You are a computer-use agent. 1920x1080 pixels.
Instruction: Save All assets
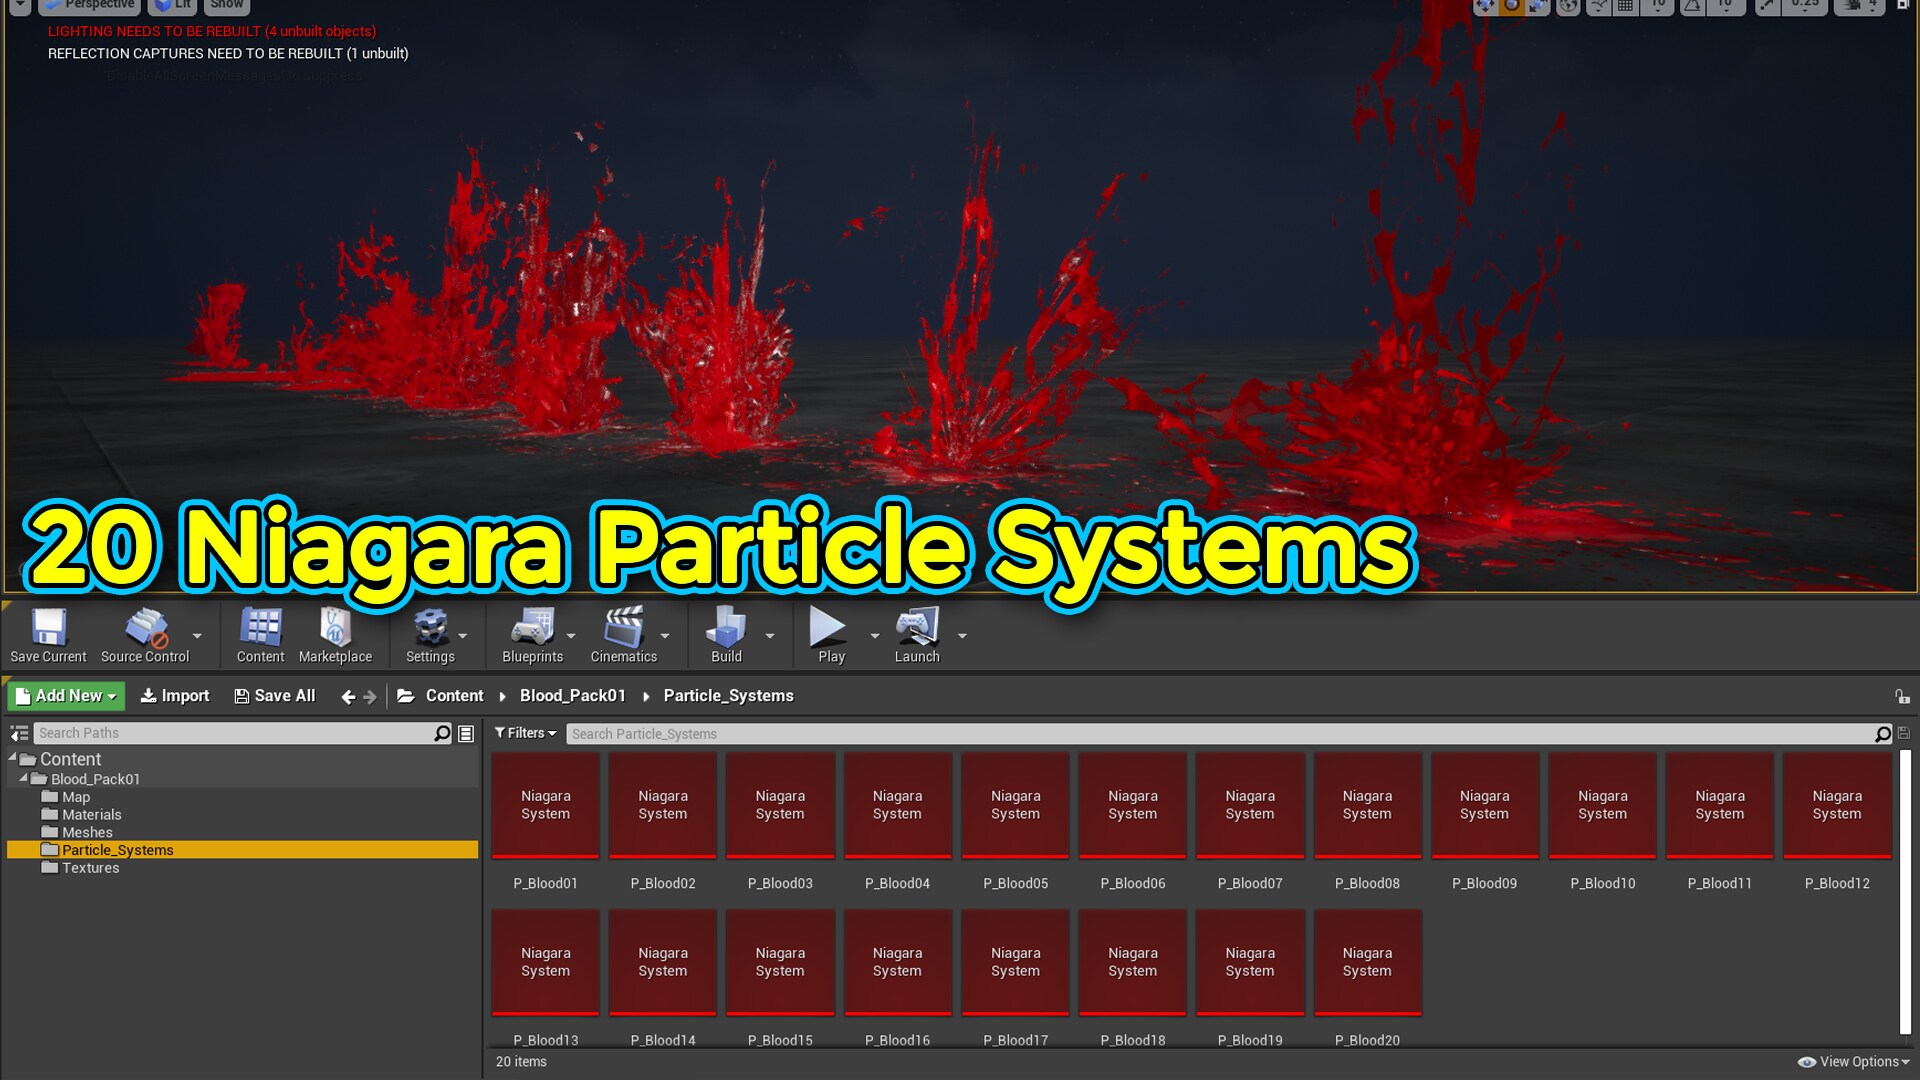(274, 695)
